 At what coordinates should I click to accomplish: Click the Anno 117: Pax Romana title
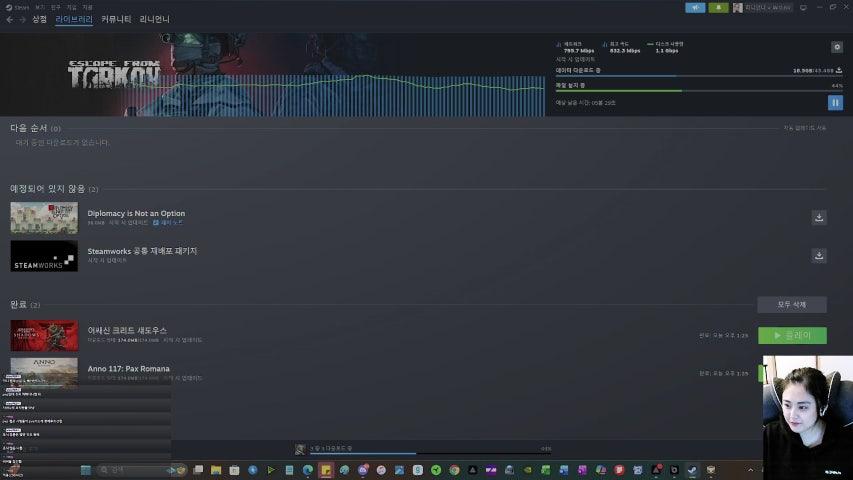(128, 368)
